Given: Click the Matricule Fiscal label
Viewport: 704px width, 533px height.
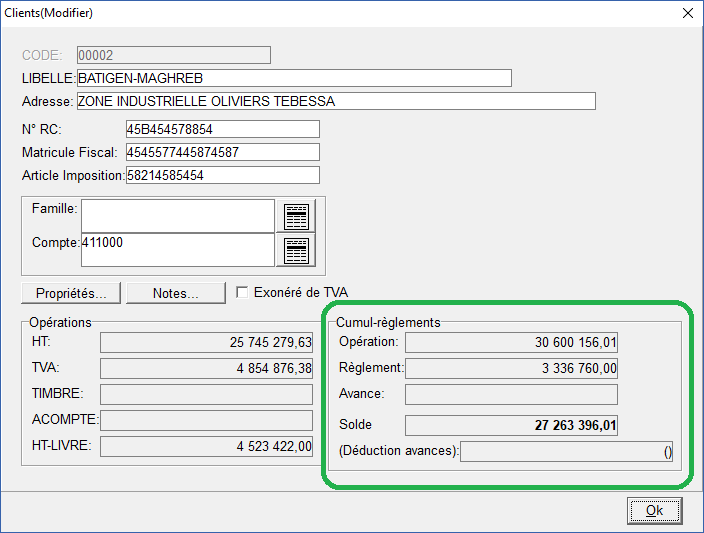Looking at the screenshot, I should [x=70, y=153].
